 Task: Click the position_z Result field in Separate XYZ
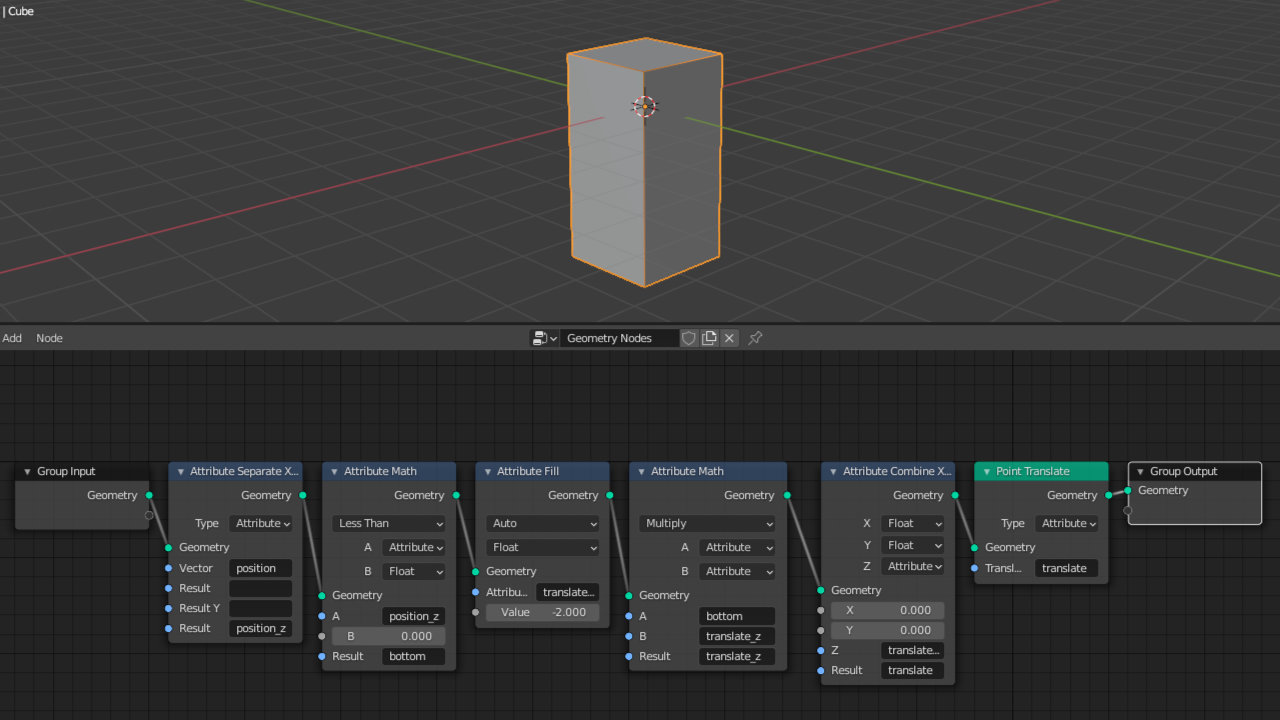click(x=261, y=628)
